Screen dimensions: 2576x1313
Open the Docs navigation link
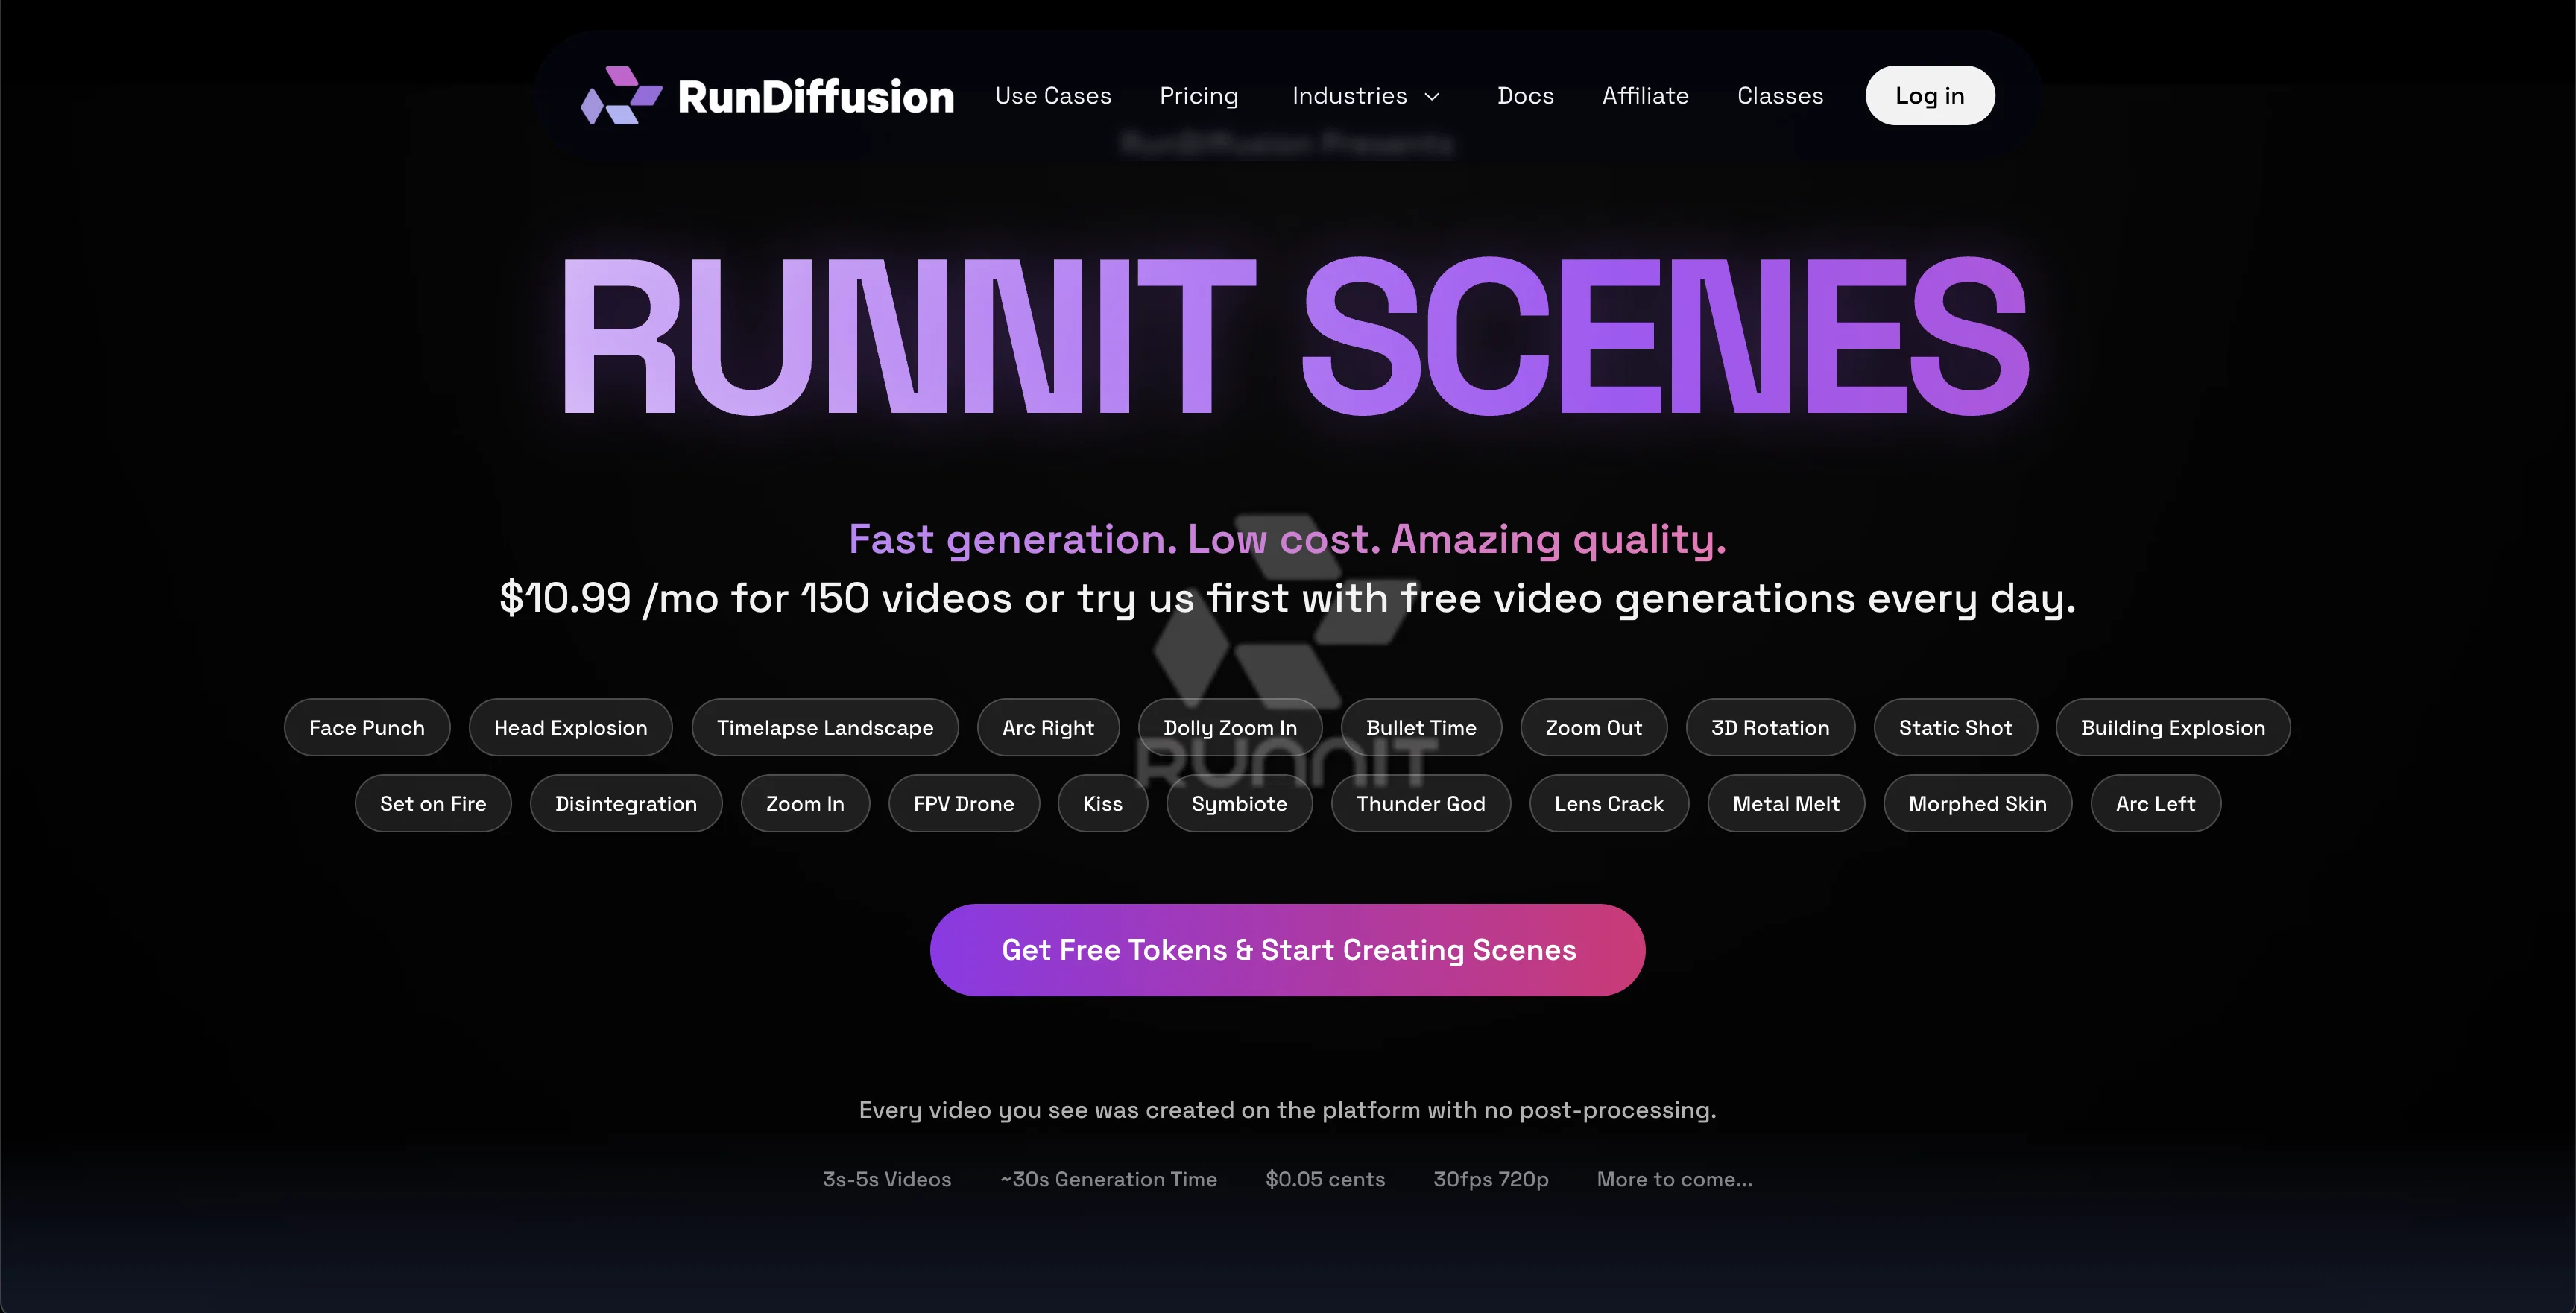pyautogui.click(x=1525, y=96)
